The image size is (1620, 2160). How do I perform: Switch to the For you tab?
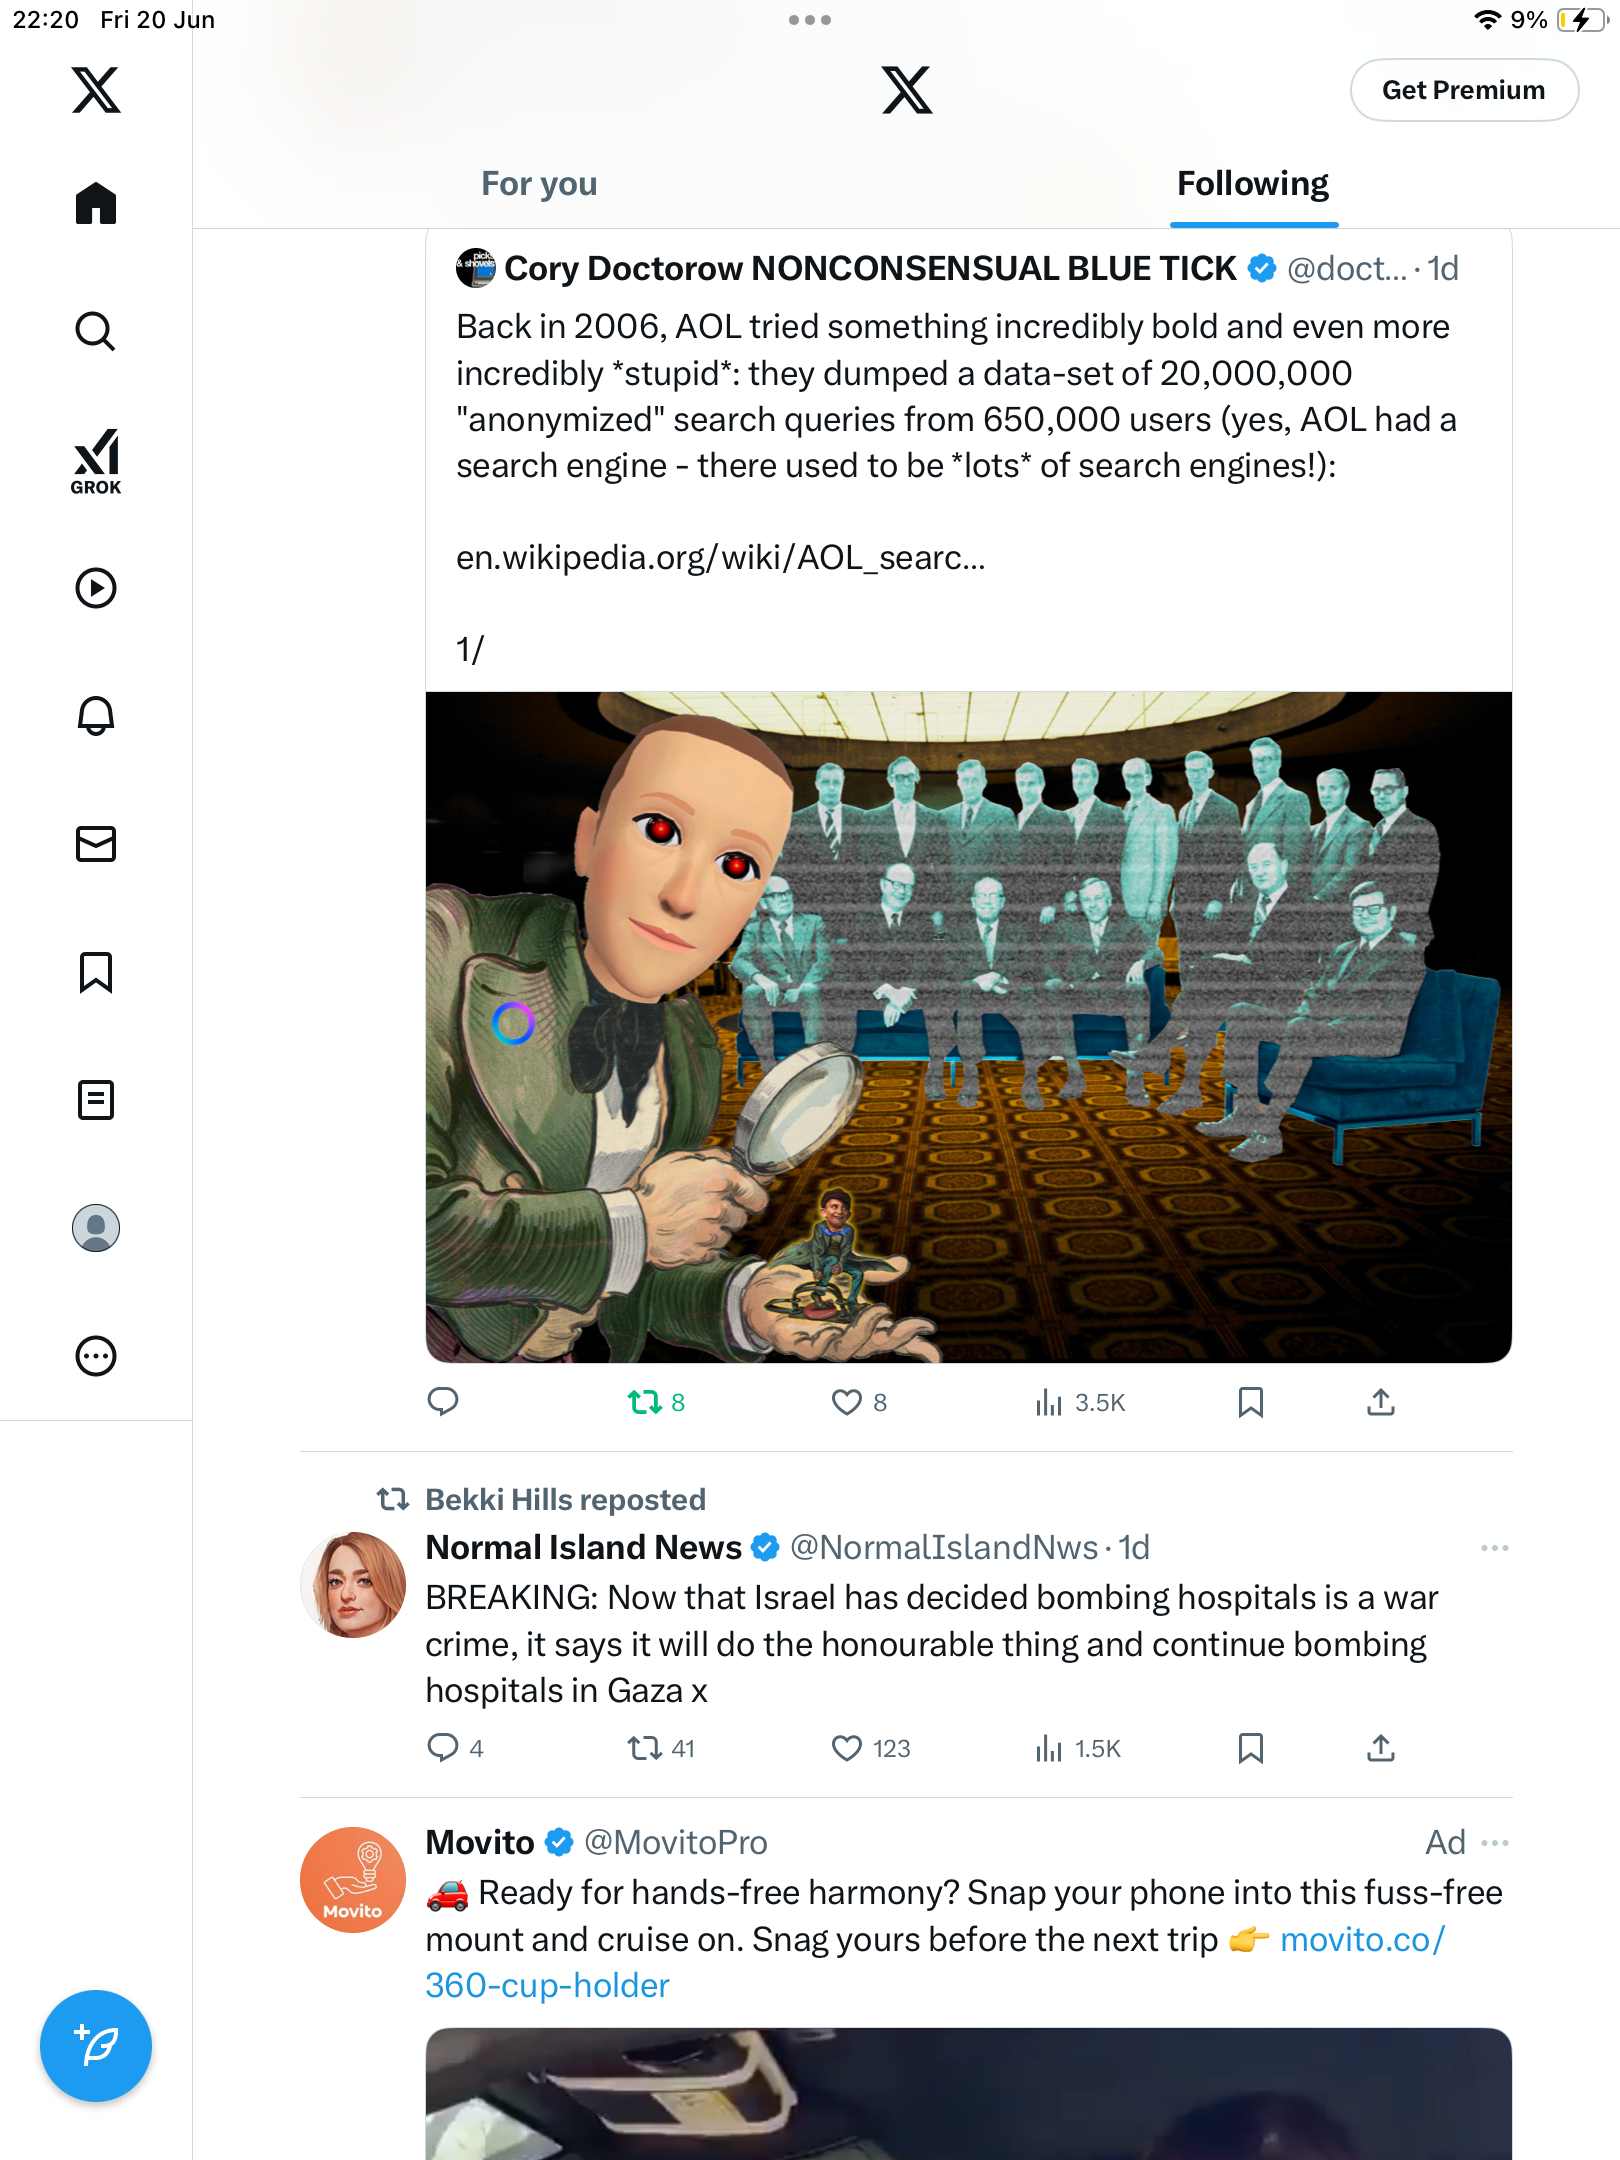pyautogui.click(x=539, y=184)
